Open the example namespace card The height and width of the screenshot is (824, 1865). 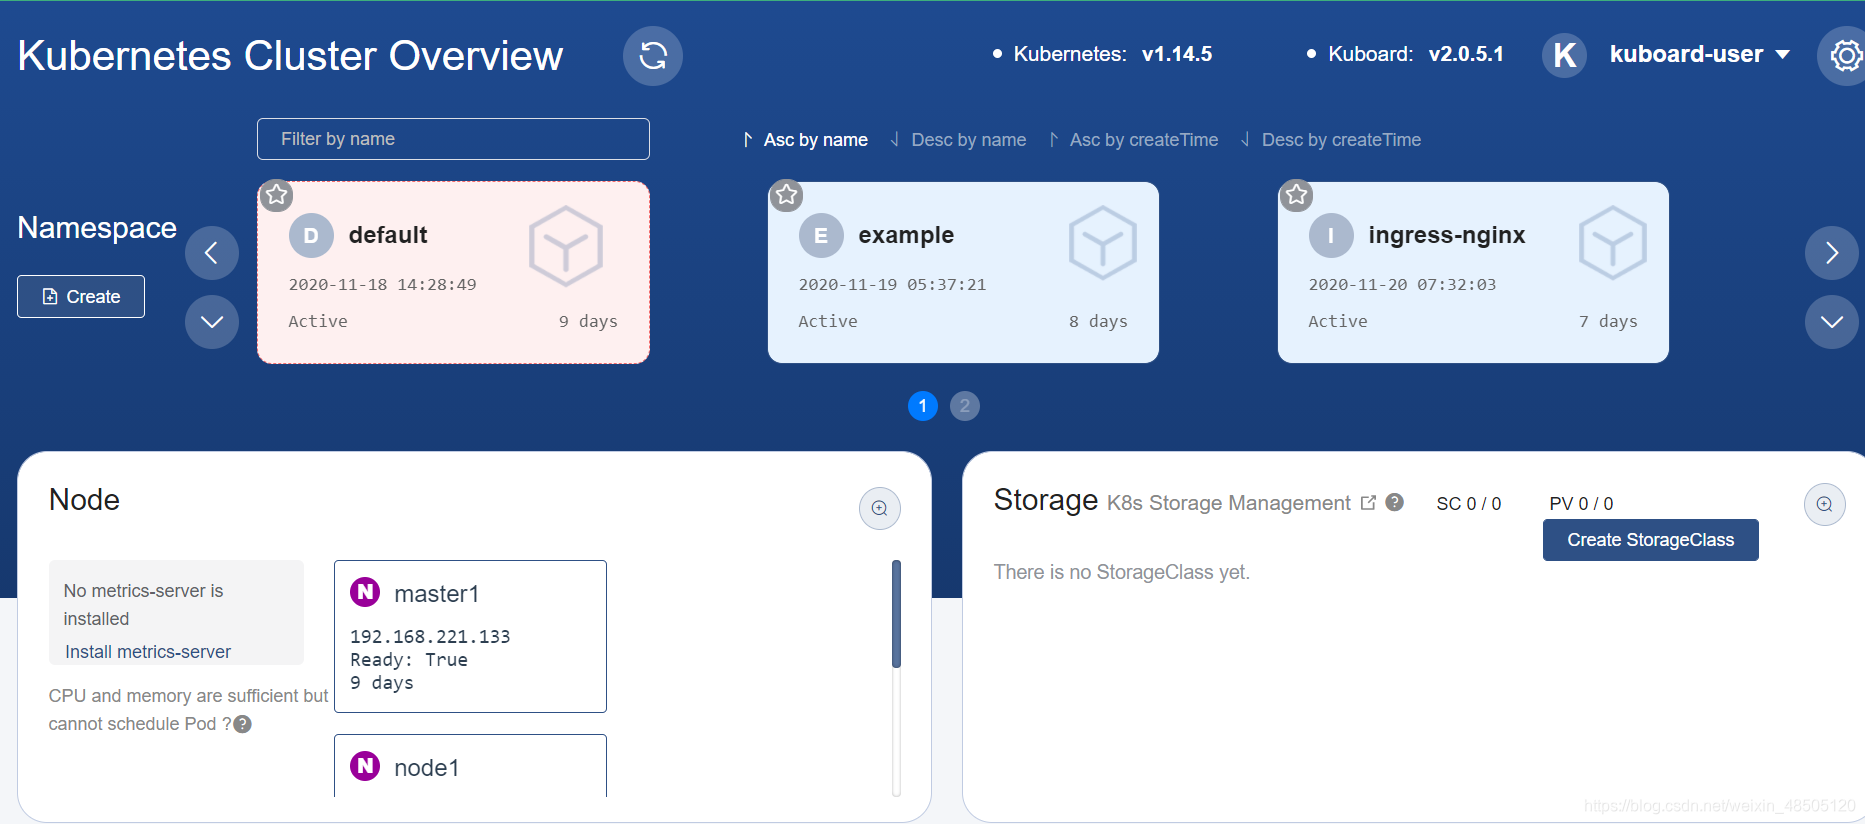point(963,272)
